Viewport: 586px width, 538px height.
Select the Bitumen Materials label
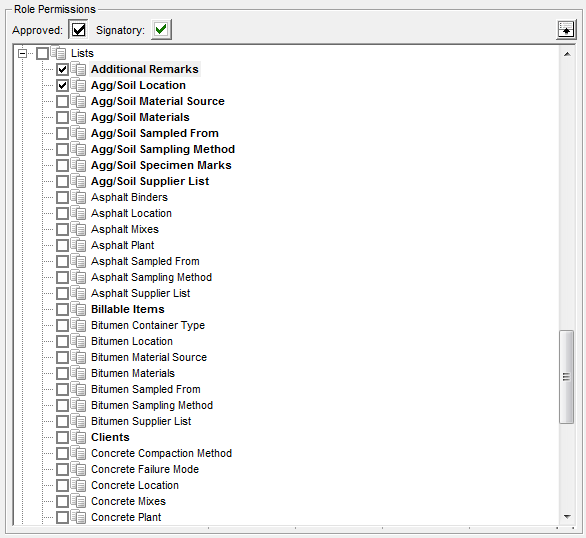[133, 373]
